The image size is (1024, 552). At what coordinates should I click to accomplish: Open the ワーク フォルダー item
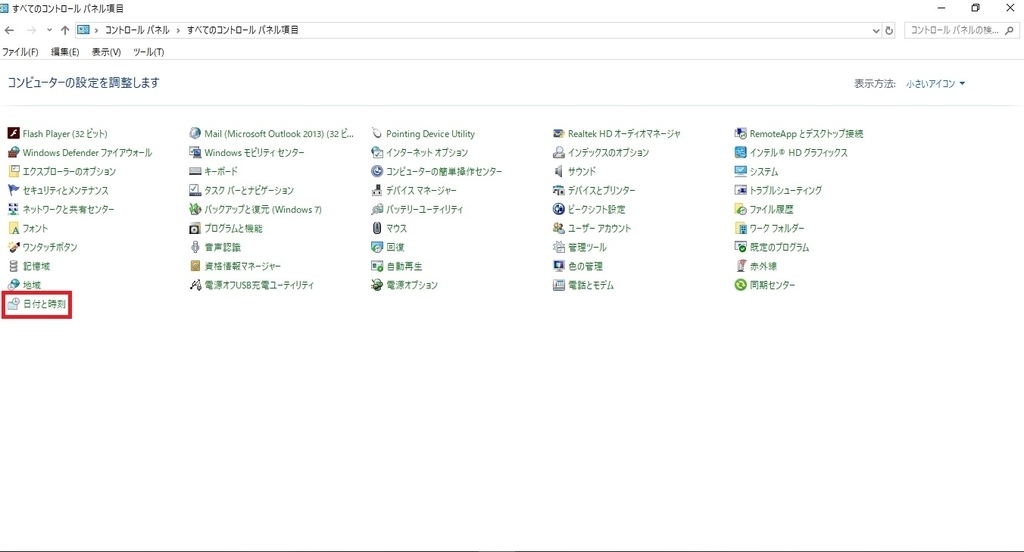[769, 228]
